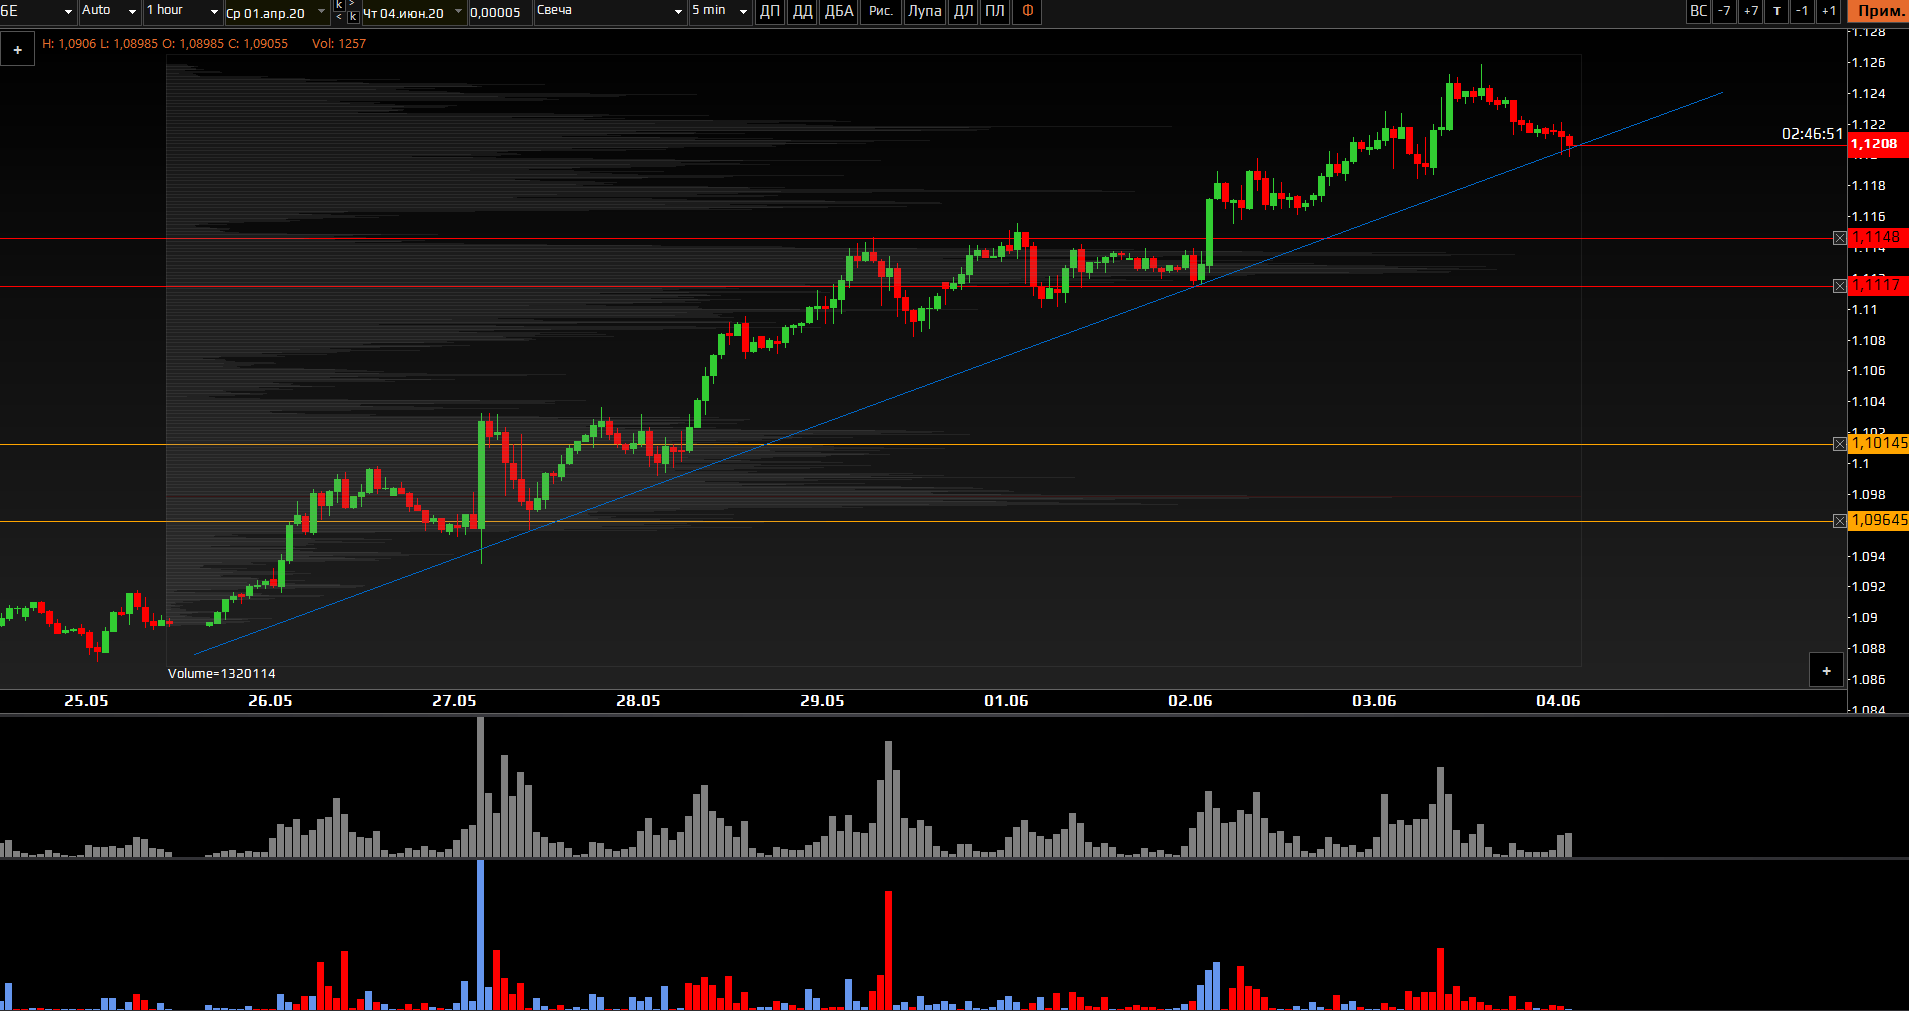Click the upper 'k >' date step icon

pos(345,5)
